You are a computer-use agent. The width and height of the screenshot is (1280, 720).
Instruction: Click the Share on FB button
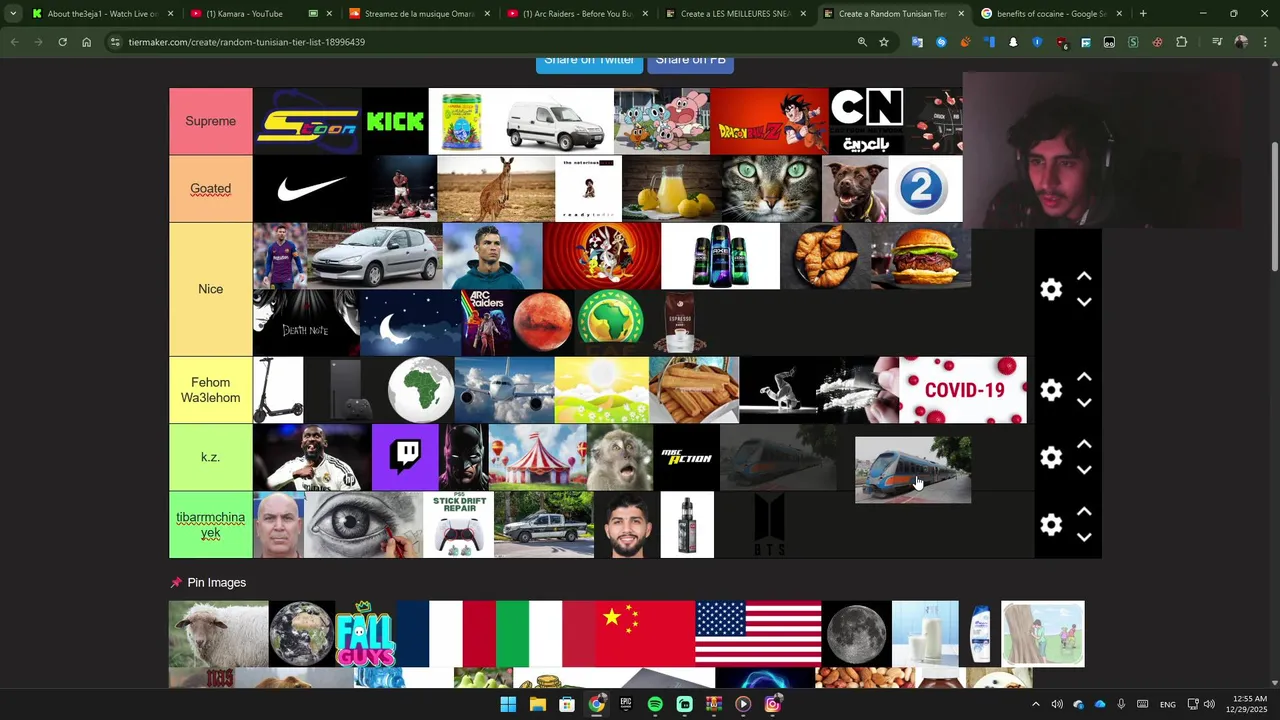(691, 62)
